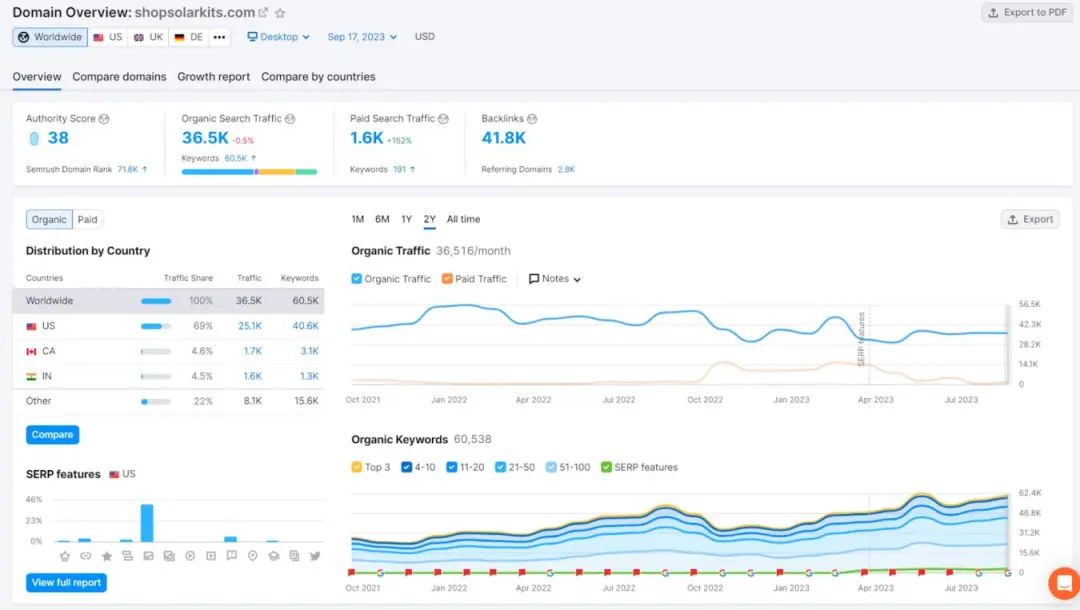This screenshot has width=1080, height=610.
Task: Select the circular play video SERP icon
Action: [x=190, y=556]
